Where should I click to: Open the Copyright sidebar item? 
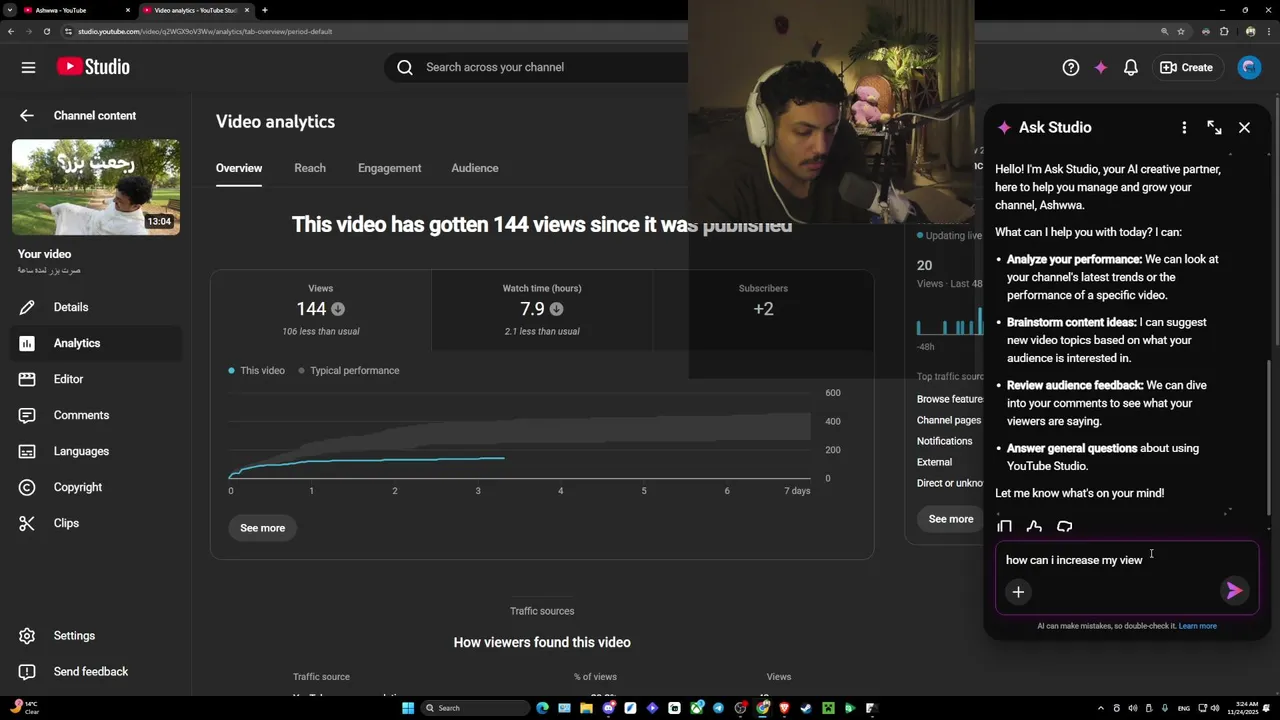coord(96,487)
